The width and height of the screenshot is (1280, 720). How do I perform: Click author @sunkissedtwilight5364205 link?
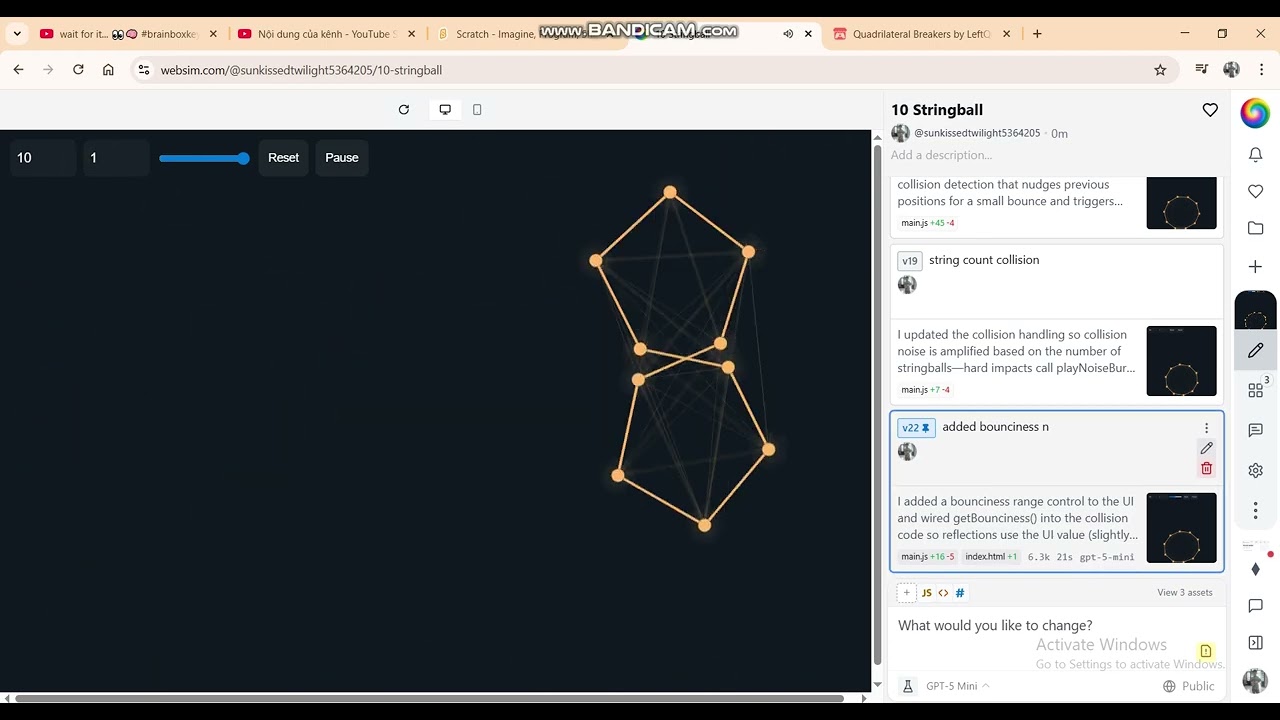(x=977, y=133)
